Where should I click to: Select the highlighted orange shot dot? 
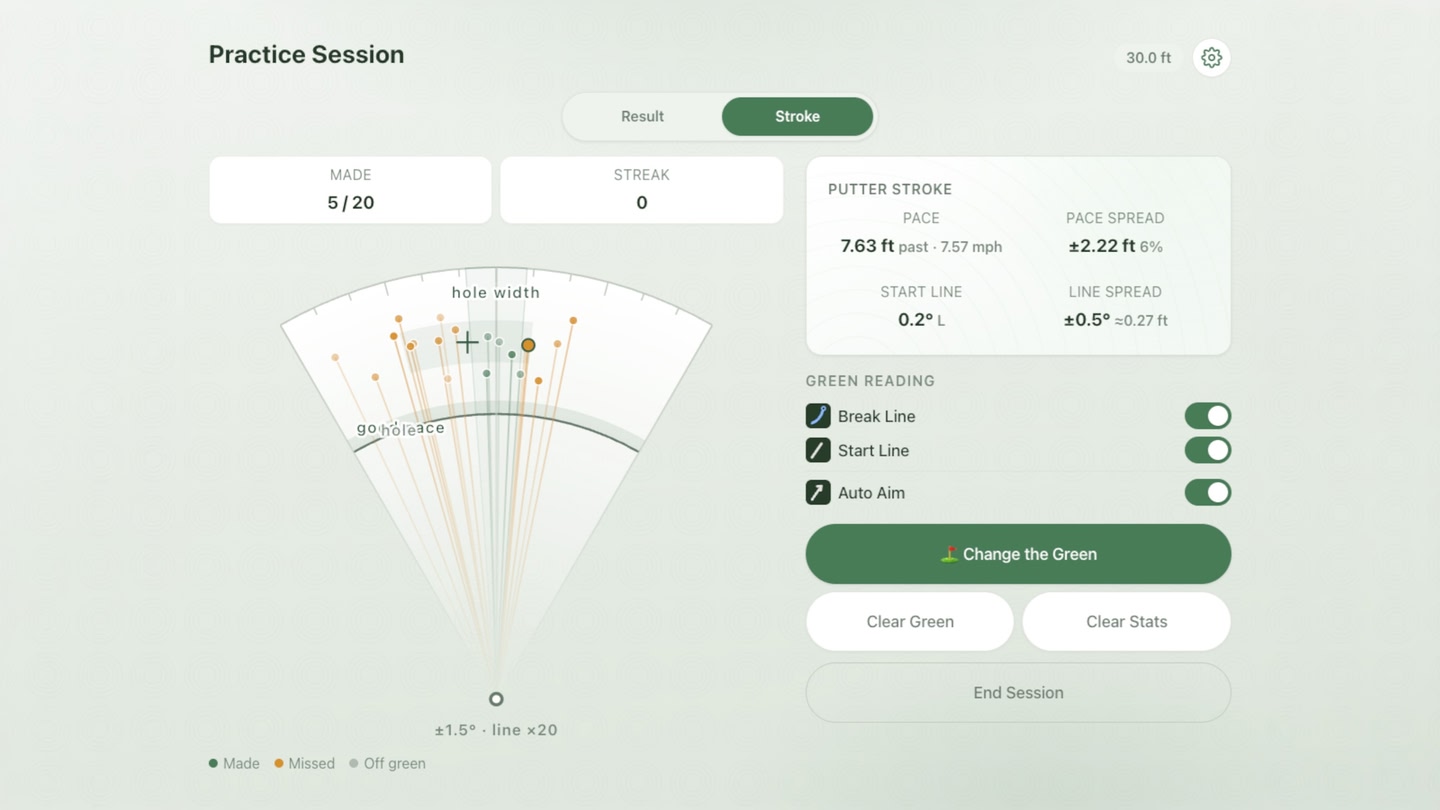pyautogui.click(x=528, y=345)
